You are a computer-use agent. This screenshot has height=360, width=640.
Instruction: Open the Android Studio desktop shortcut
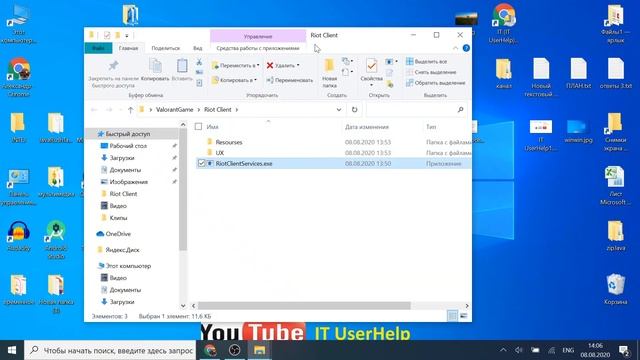coord(56,240)
